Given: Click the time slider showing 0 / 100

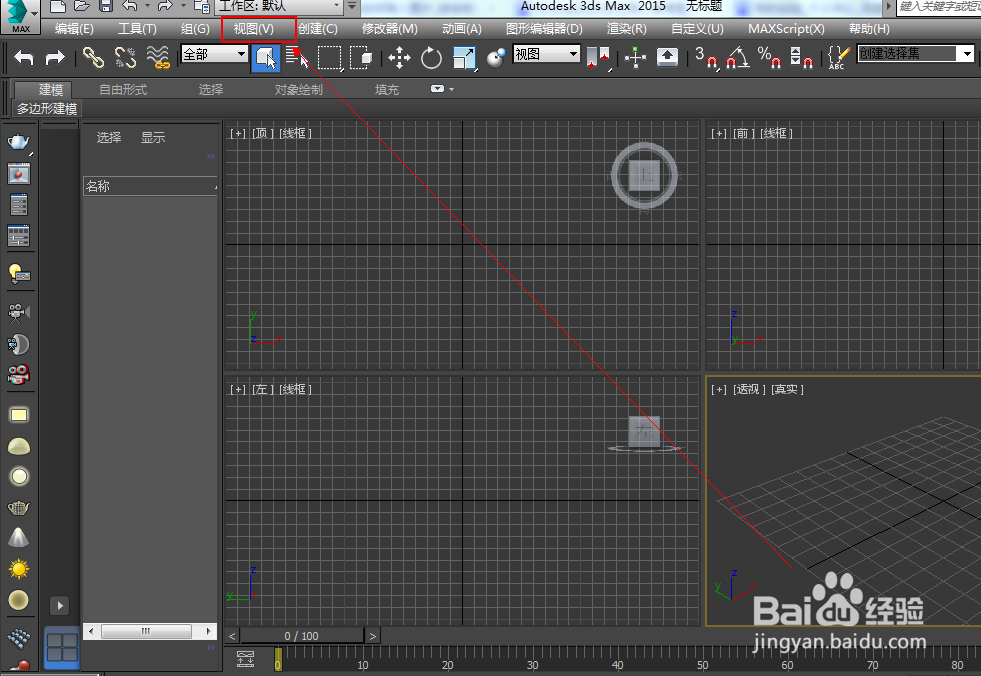Looking at the screenshot, I should 302,636.
